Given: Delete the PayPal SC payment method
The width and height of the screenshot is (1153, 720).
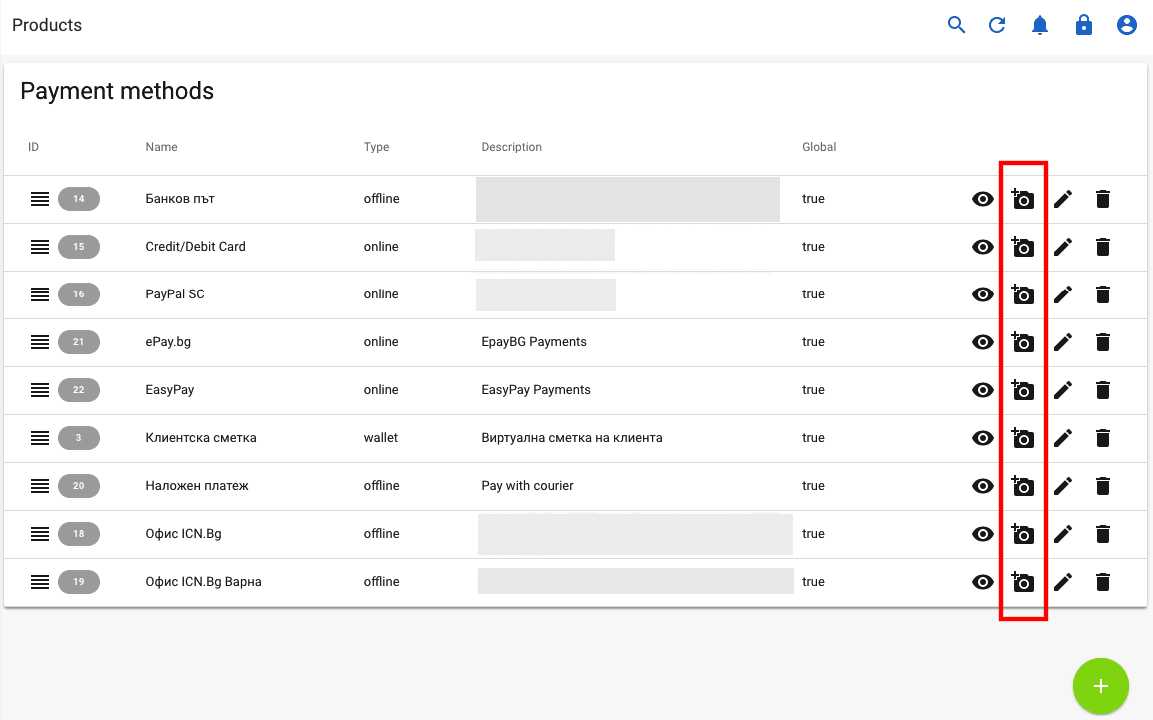Looking at the screenshot, I should point(1103,294).
